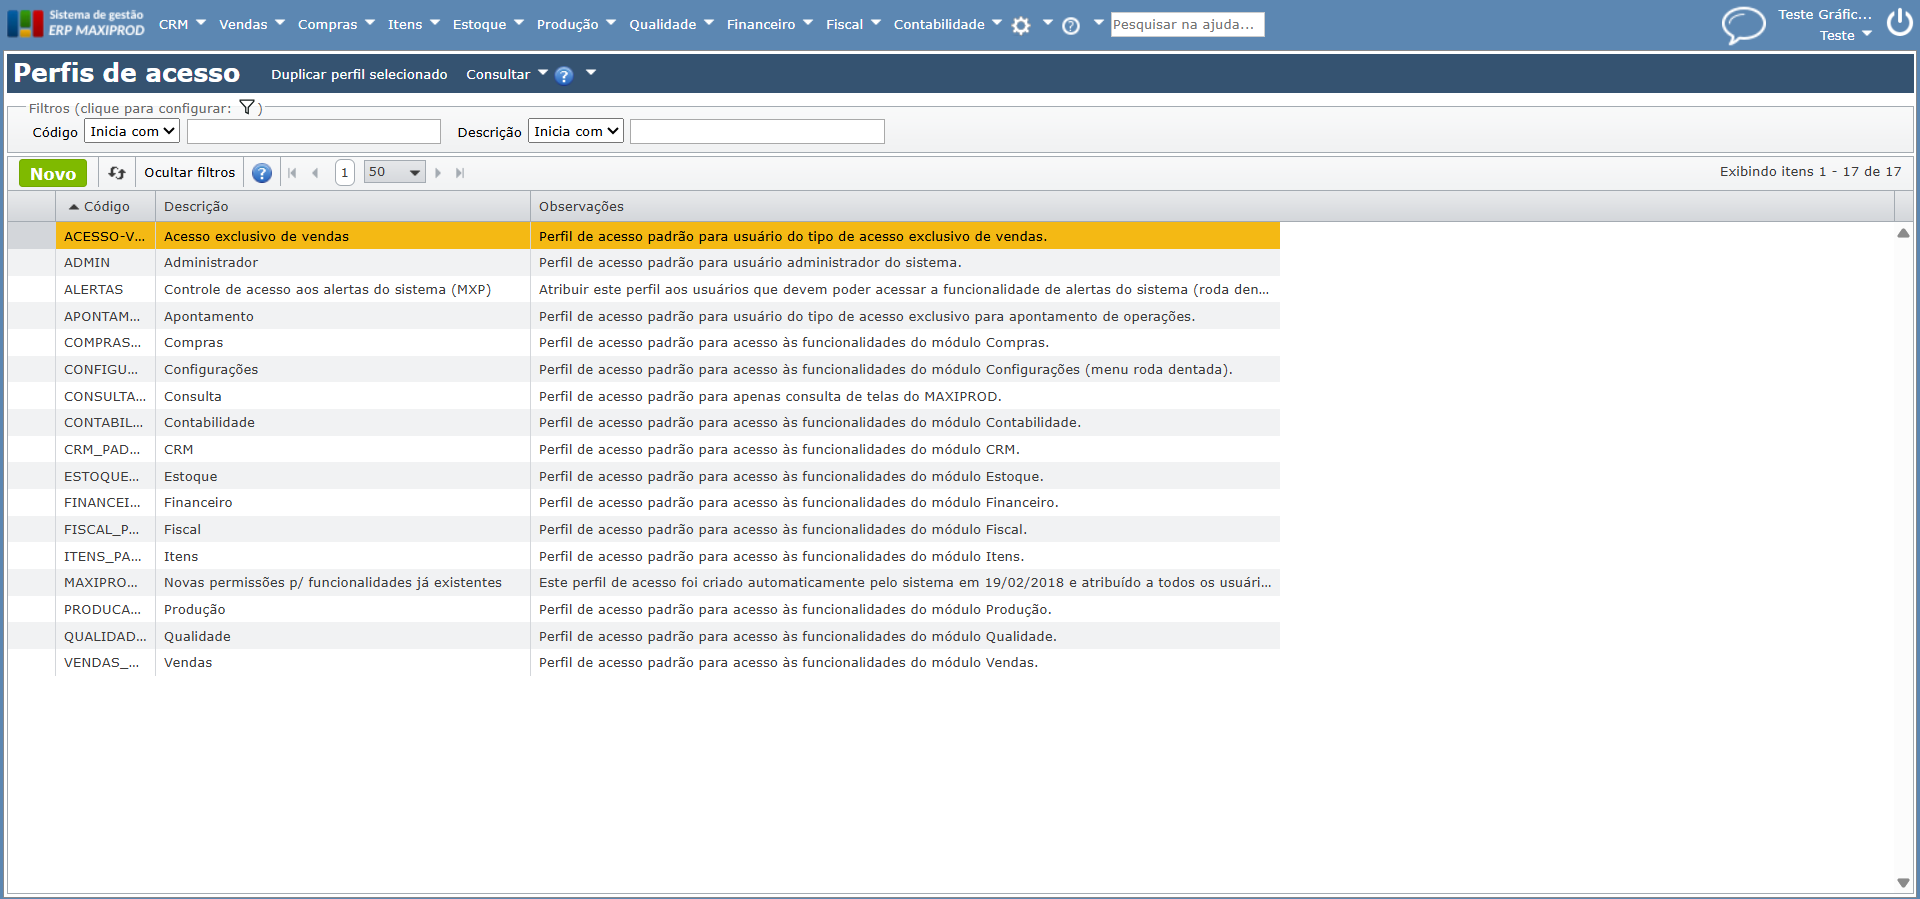Open the Descrição filter operator dropdown
1920x899 pixels.
pyautogui.click(x=576, y=131)
